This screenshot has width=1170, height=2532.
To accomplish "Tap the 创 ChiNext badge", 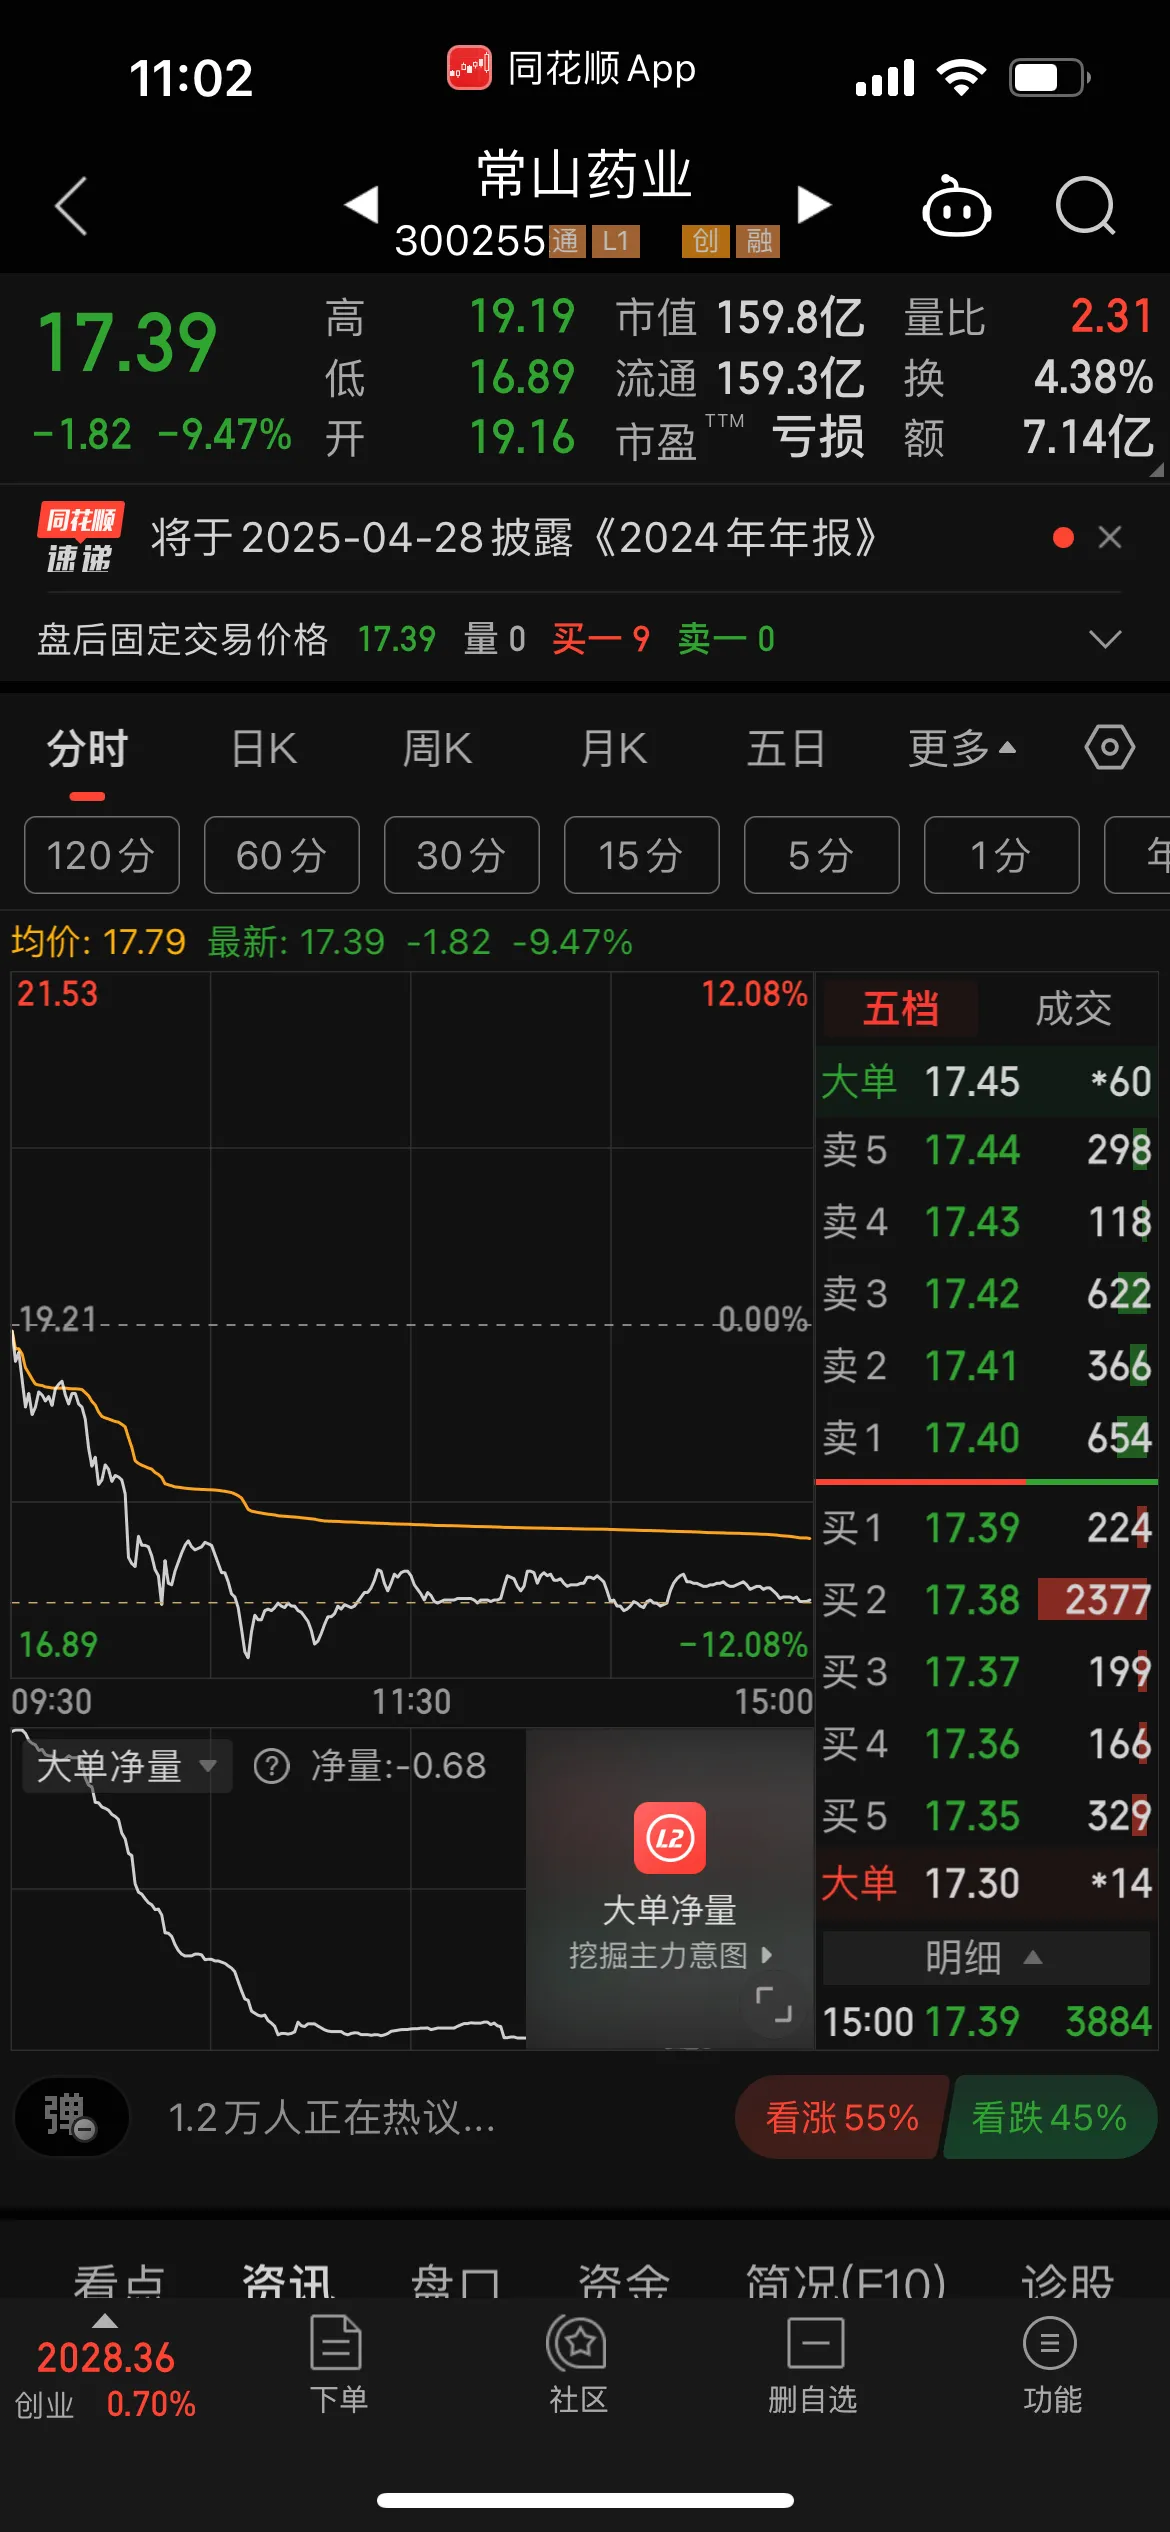I will tap(705, 241).
